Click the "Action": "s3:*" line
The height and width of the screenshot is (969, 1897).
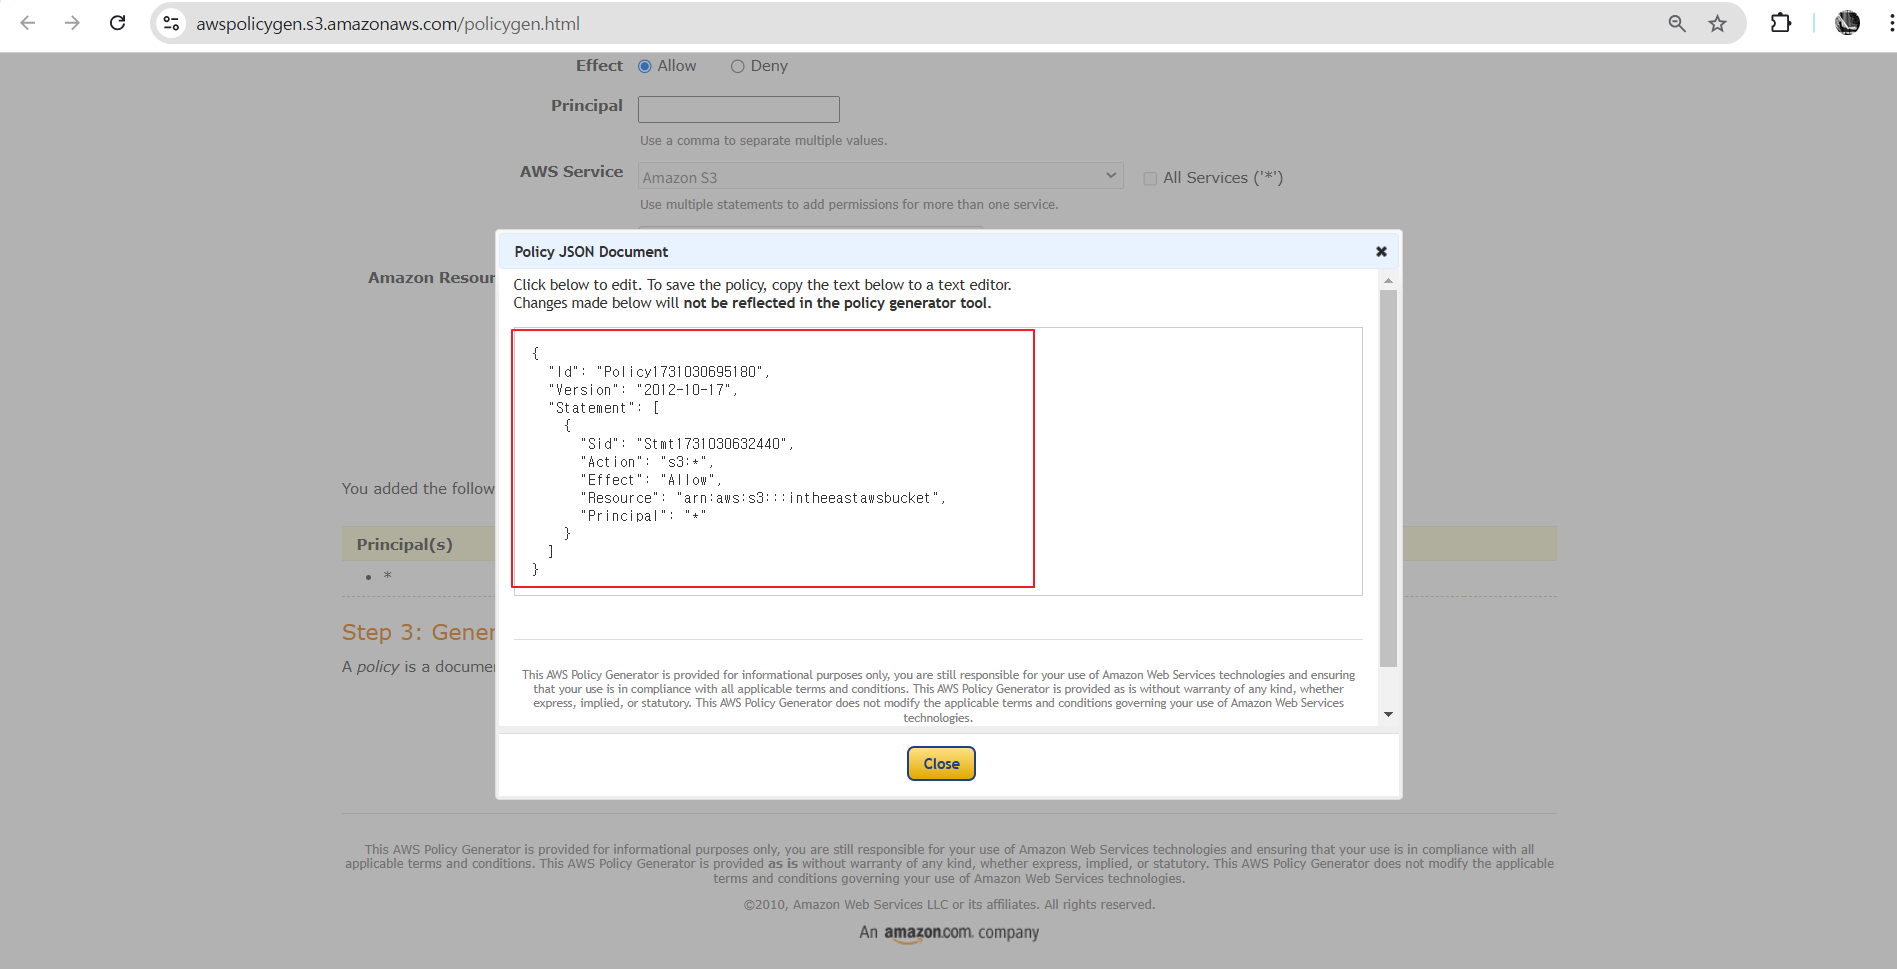(646, 462)
